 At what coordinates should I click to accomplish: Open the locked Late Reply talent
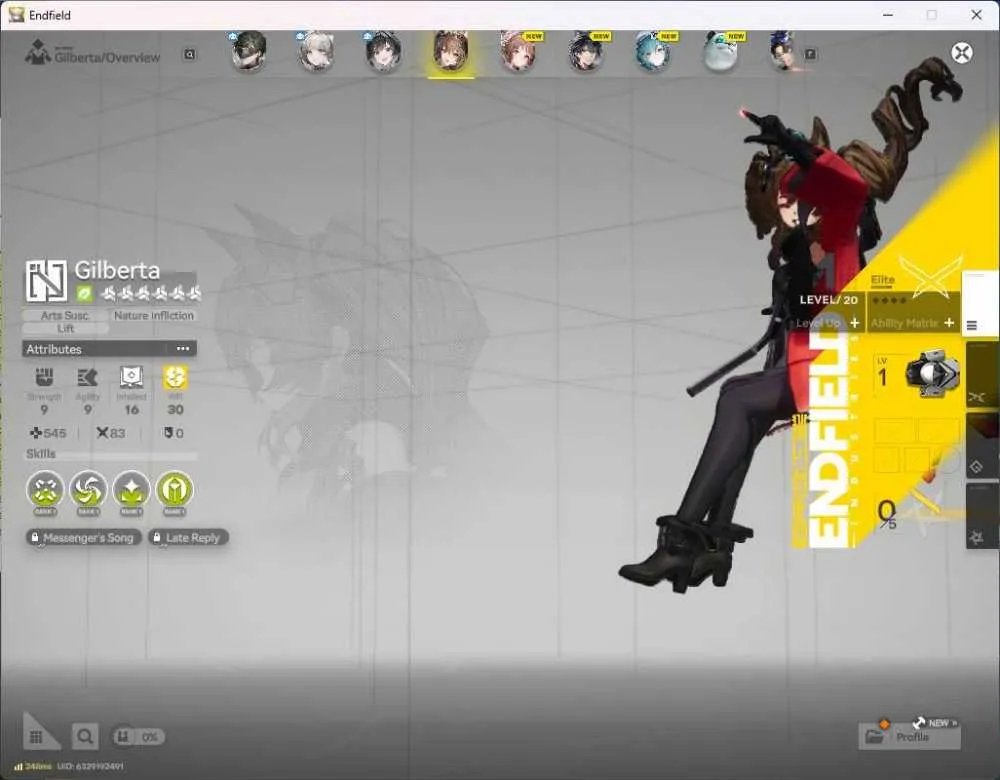[188, 538]
